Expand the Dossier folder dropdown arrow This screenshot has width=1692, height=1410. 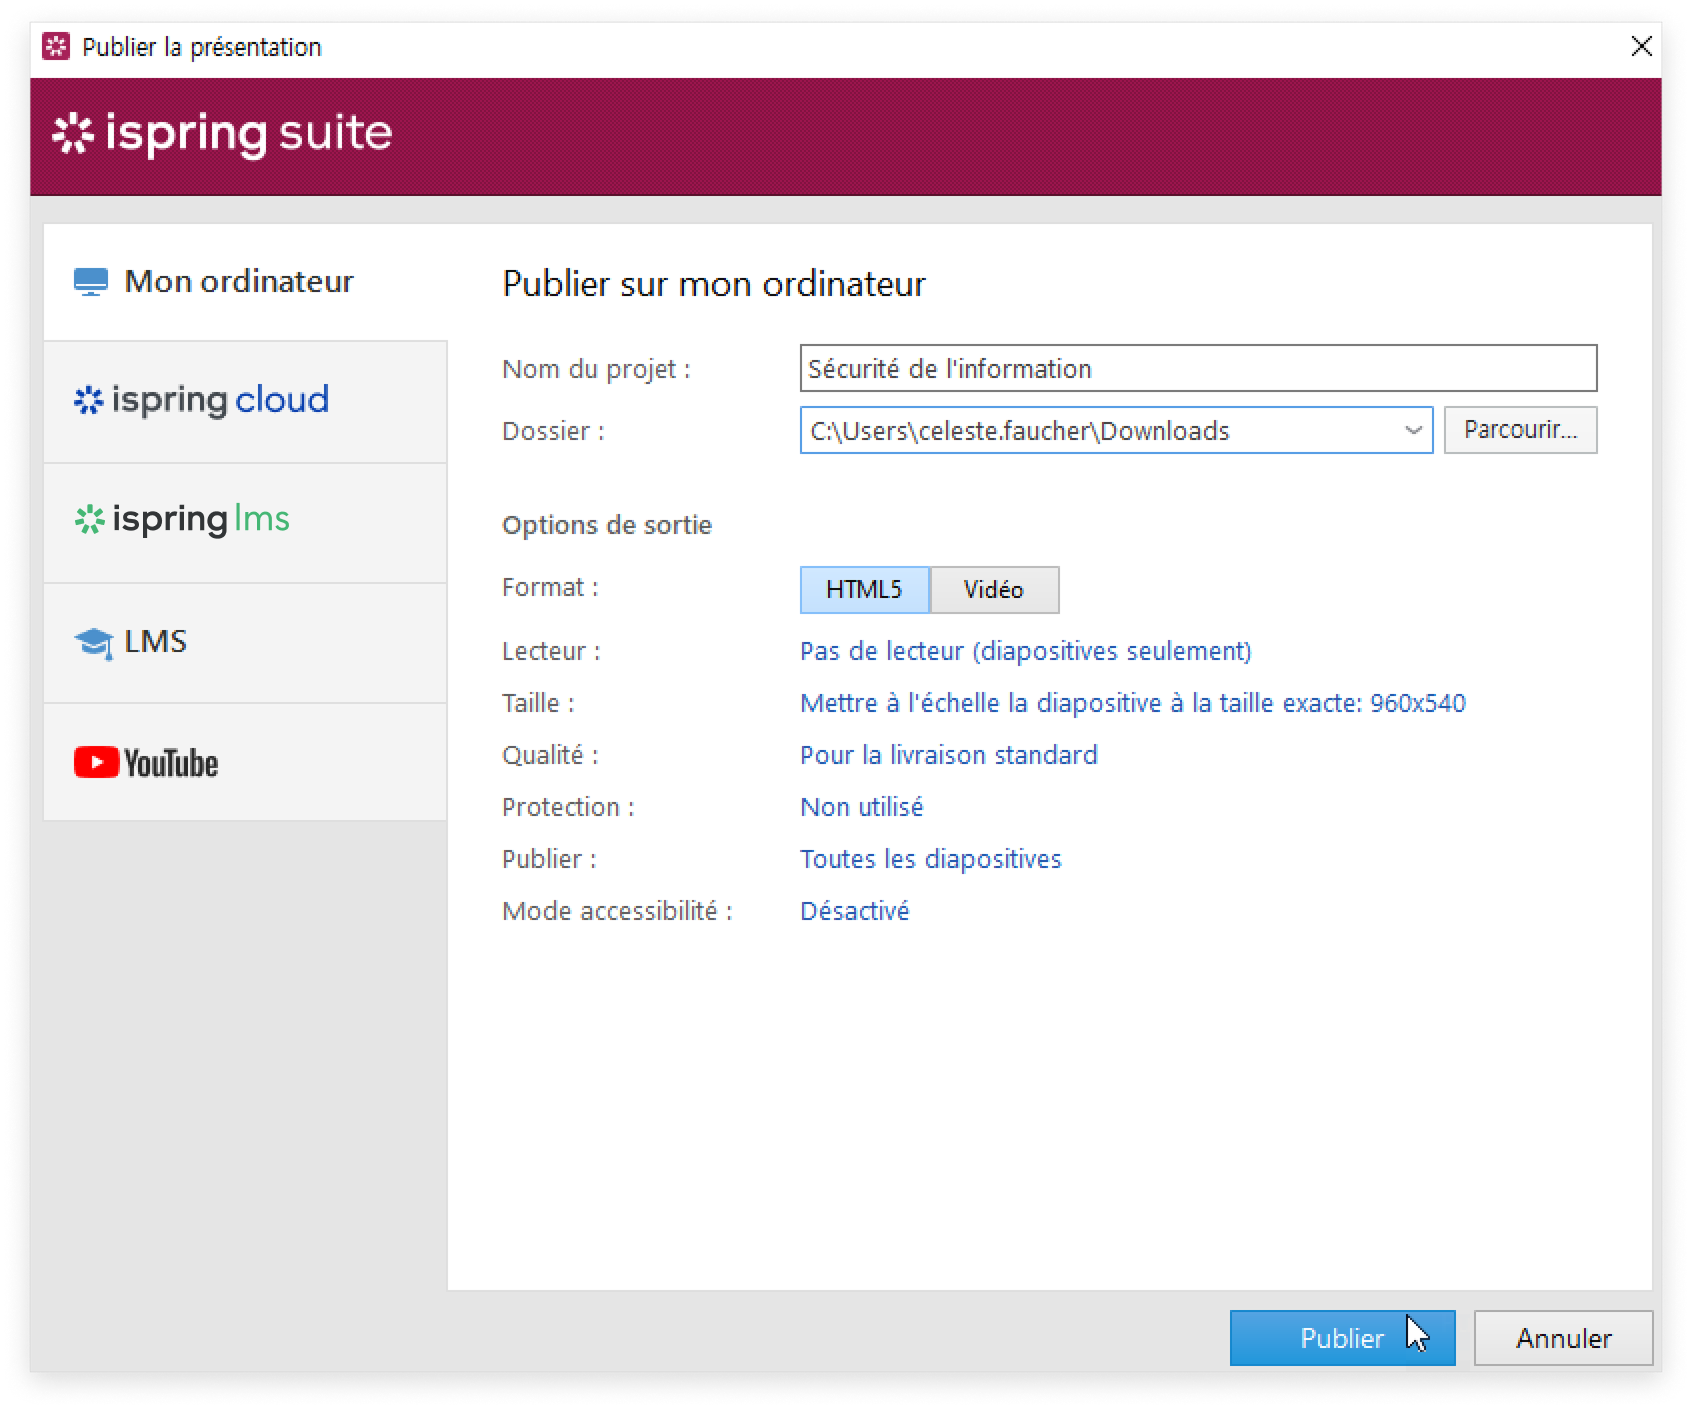(x=1413, y=430)
